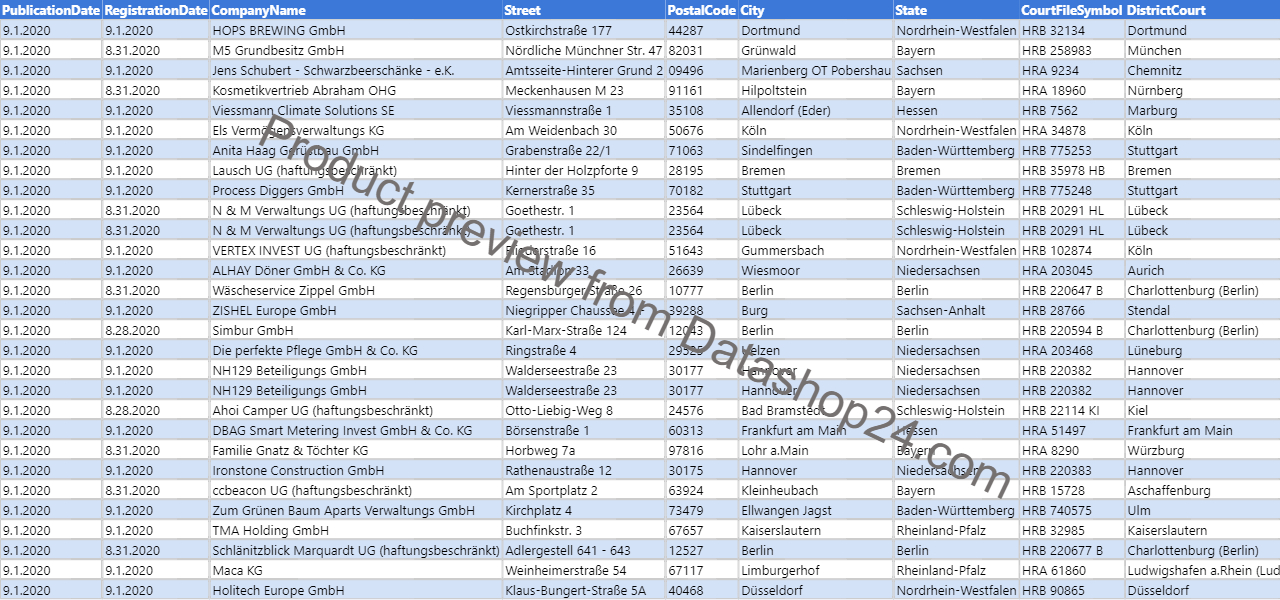Select district court Aschaffenburg
This screenshot has height=600, width=1280.
coord(1202,490)
